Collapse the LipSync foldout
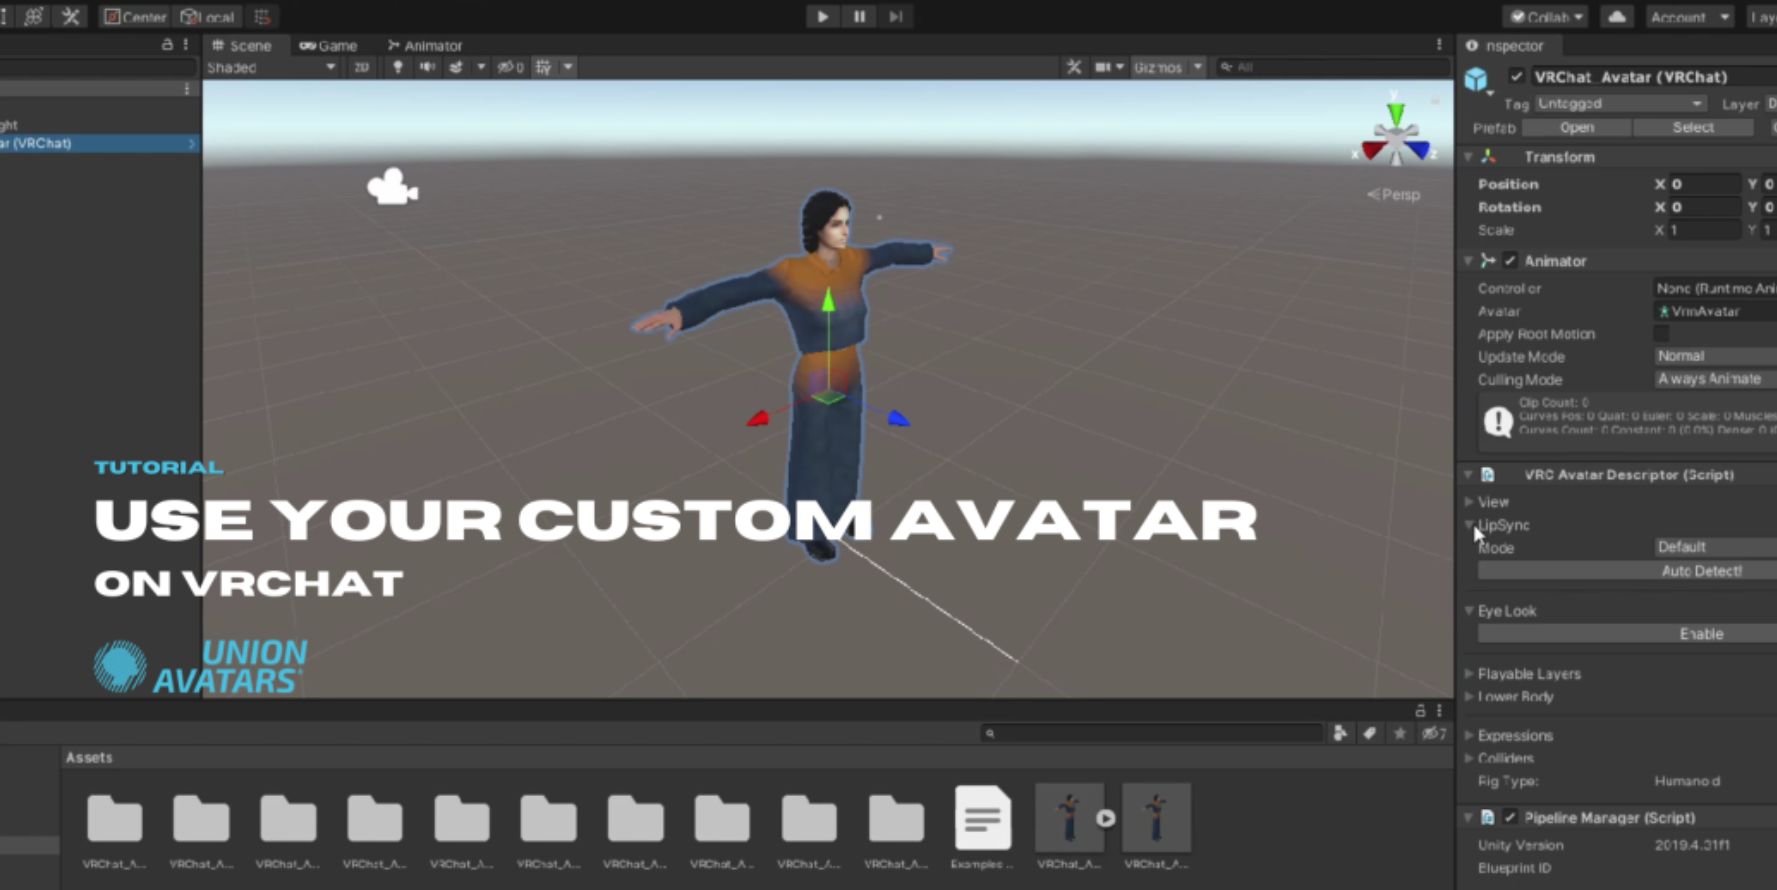 [x=1468, y=525]
